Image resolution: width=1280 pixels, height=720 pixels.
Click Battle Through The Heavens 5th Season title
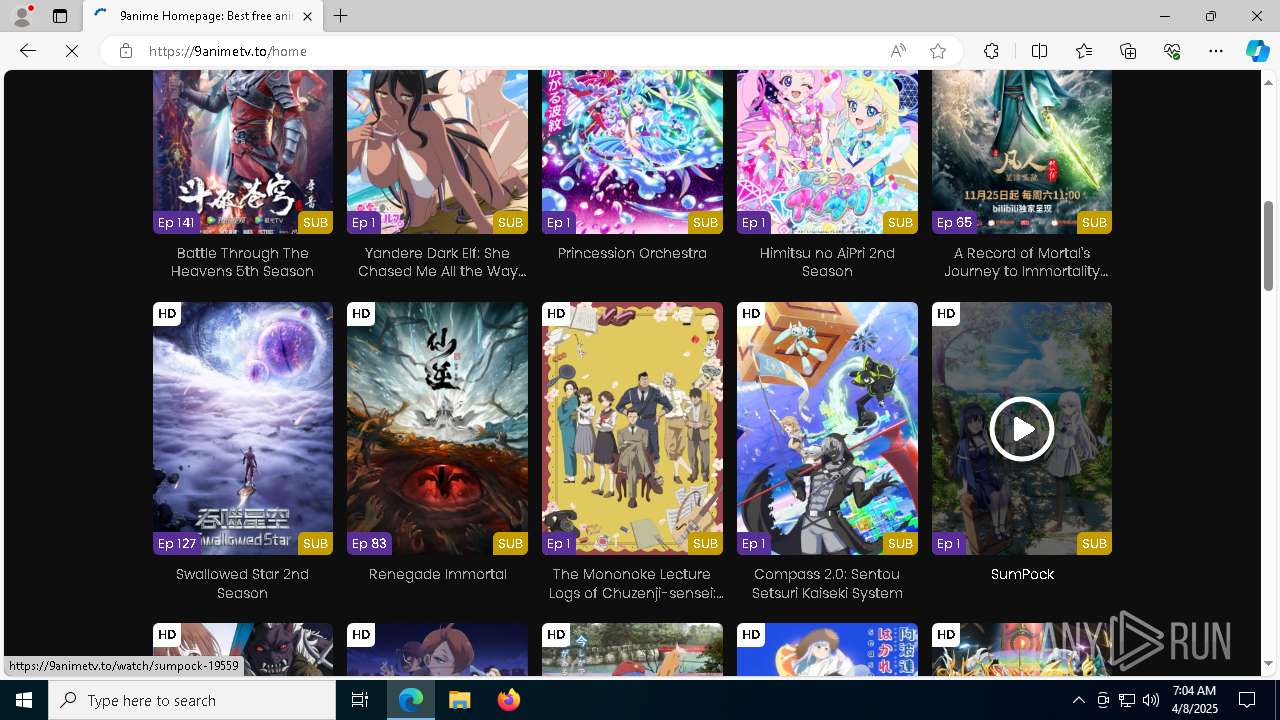[242, 262]
